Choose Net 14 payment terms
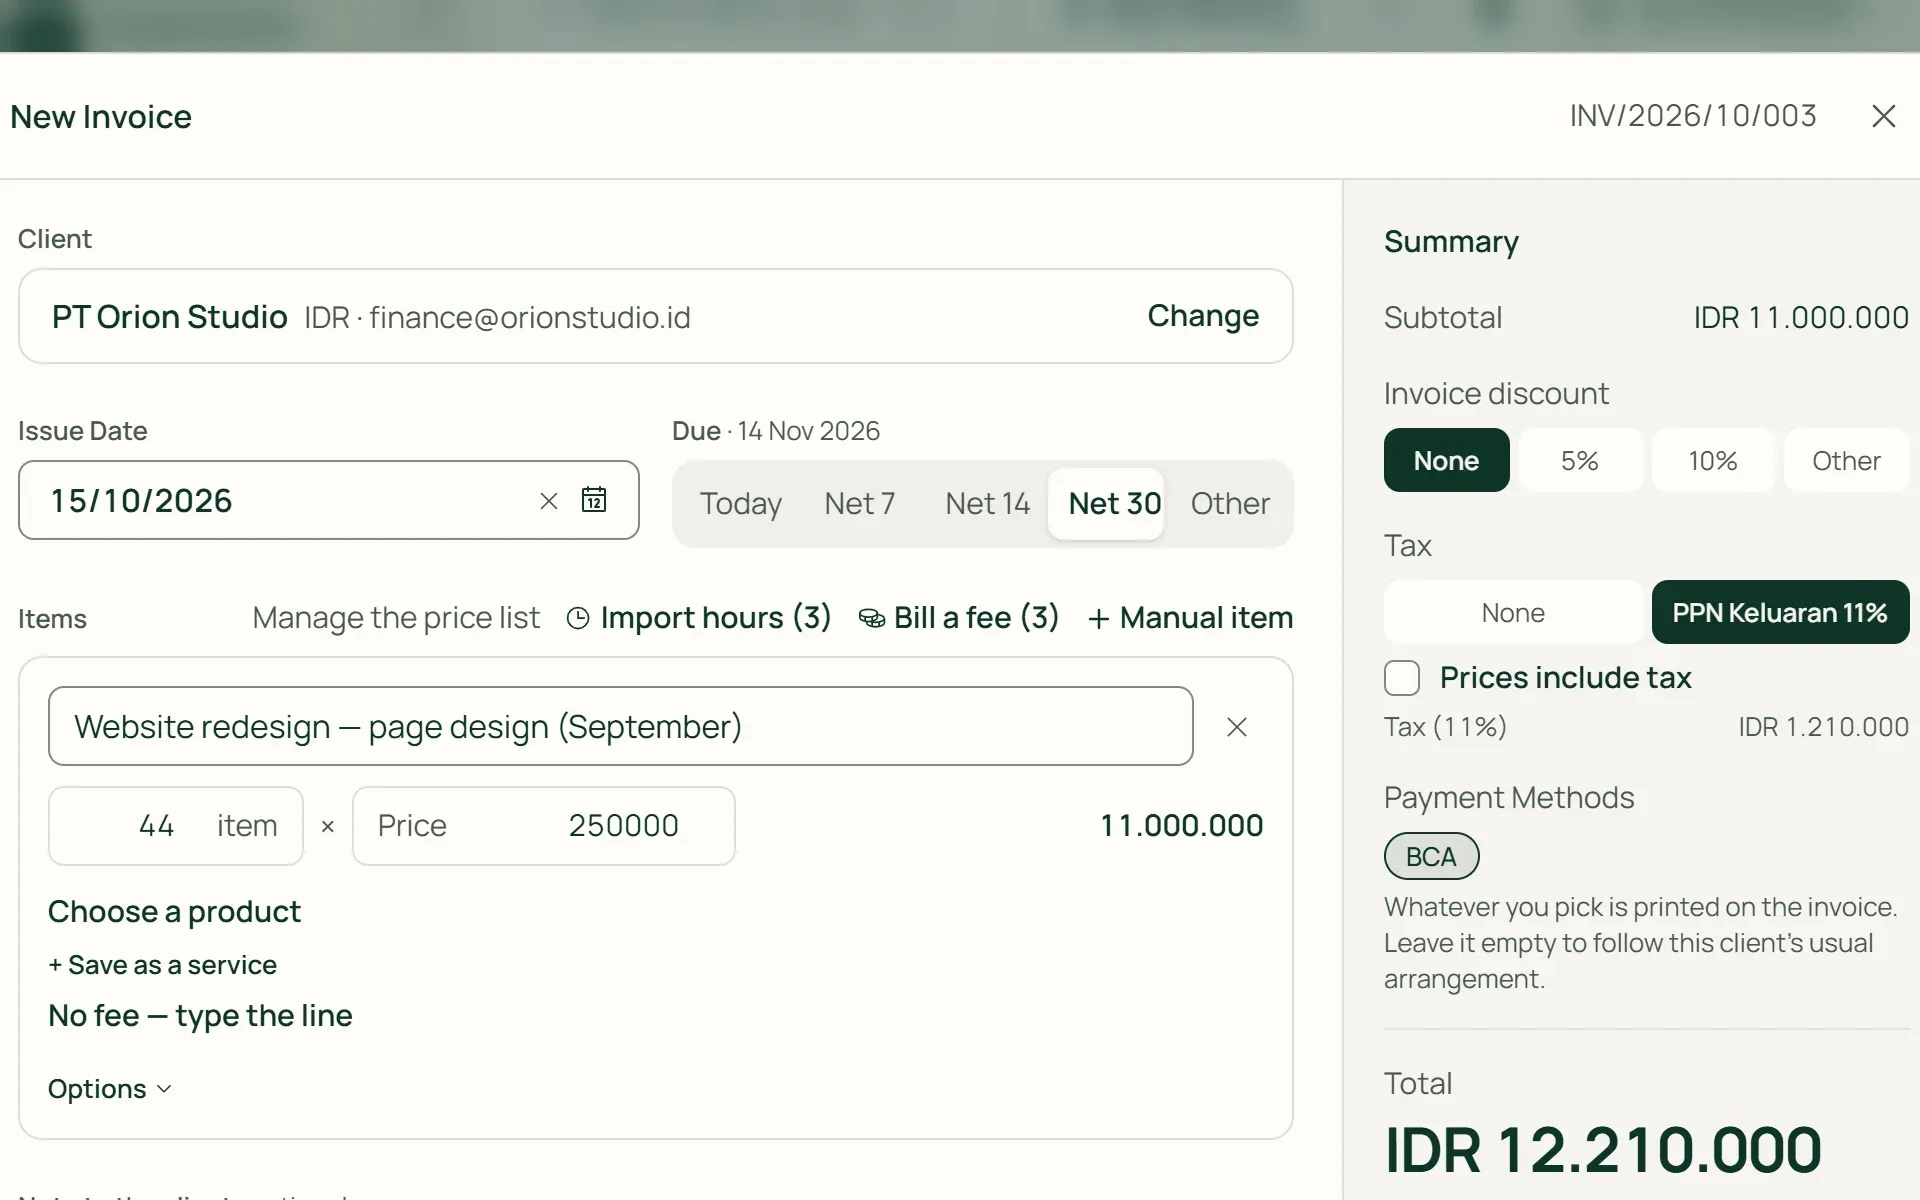The width and height of the screenshot is (1920, 1200). tap(987, 503)
